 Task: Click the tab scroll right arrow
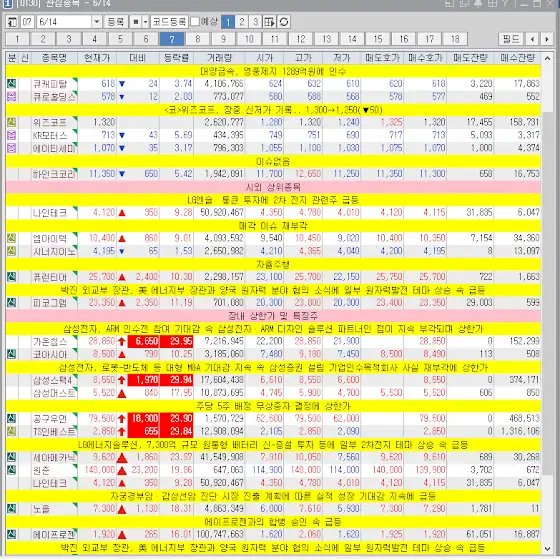[x=546, y=39]
